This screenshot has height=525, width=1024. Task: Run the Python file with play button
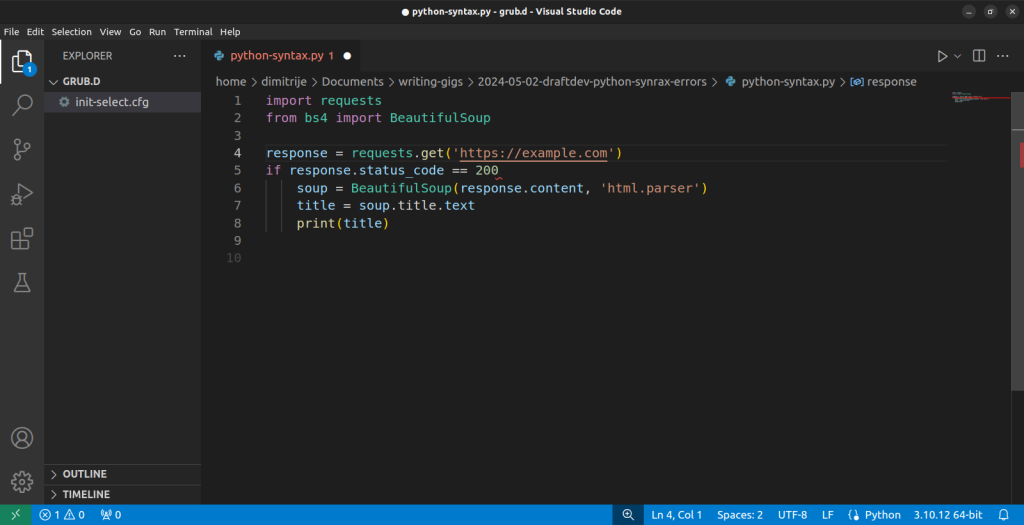tap(942, 56)
